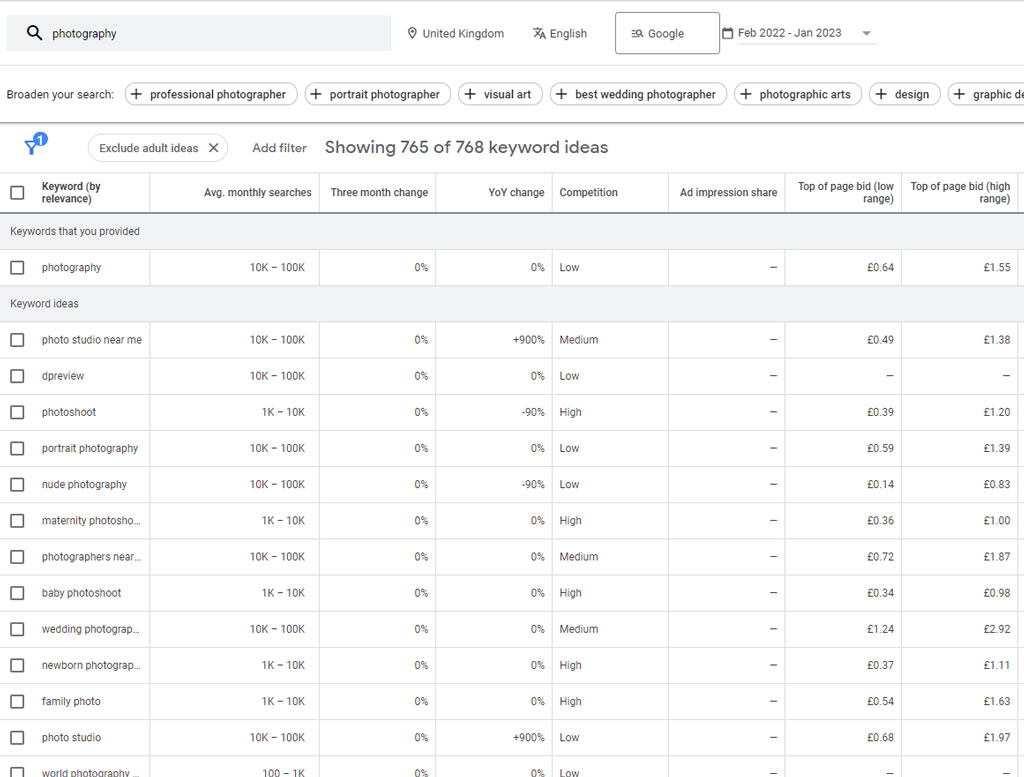
Task: Check the checkbox for "photography"
Action: pyautogui.click(x=17, y=267)
